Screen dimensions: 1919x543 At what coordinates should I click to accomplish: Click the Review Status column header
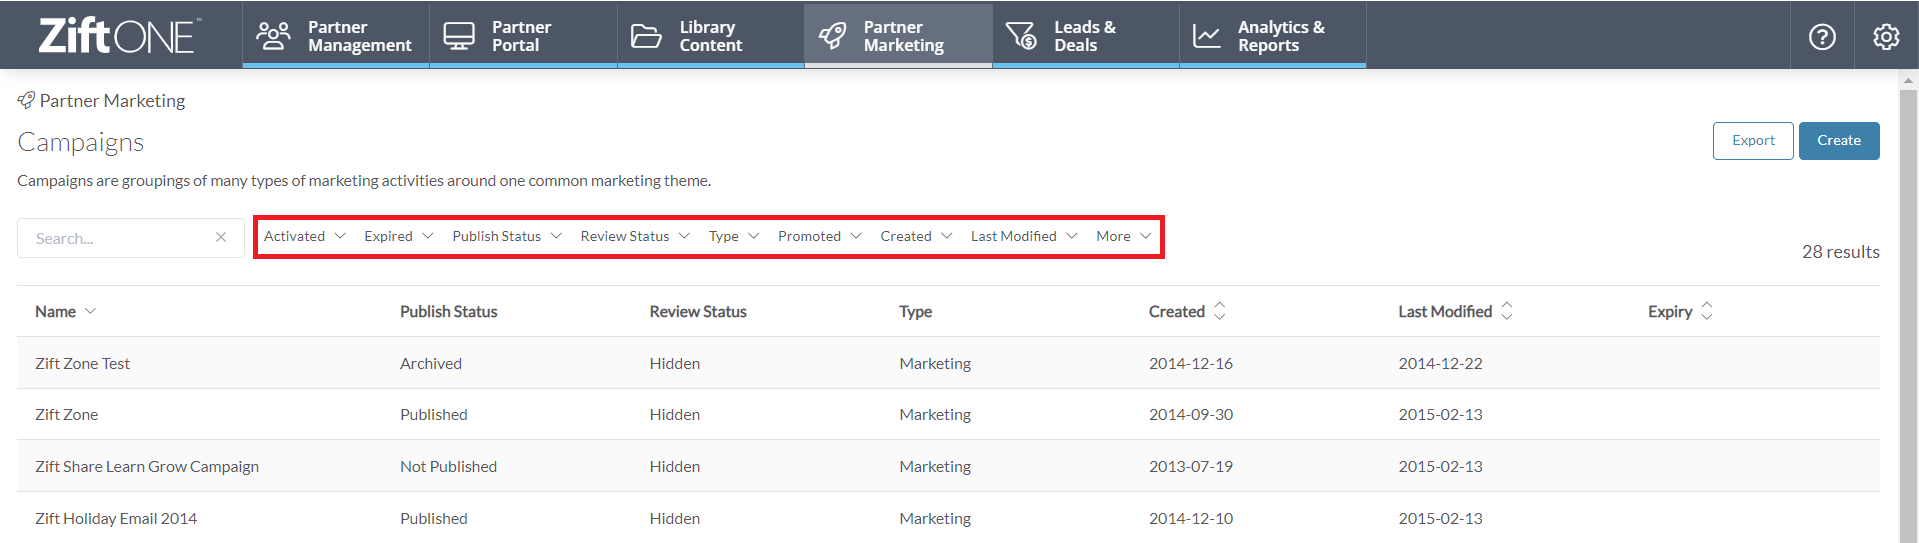[x=698, y=311]
